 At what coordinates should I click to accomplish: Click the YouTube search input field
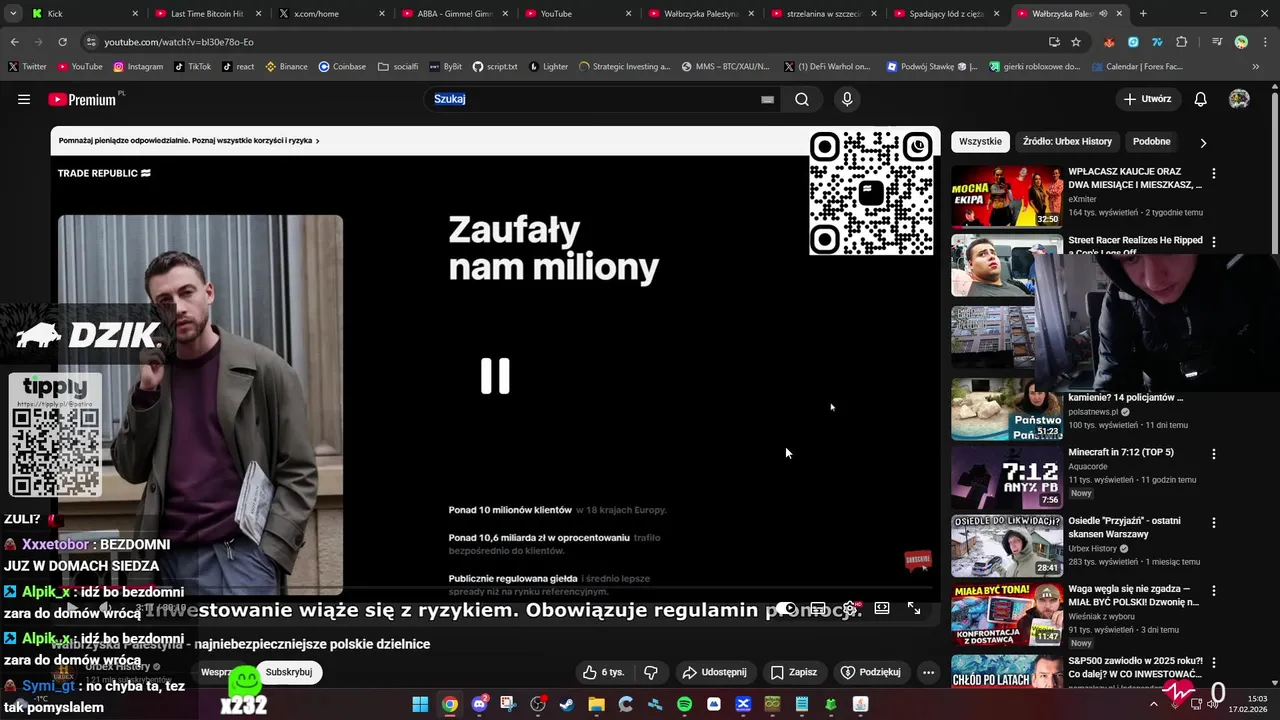[x=595, y=99]
